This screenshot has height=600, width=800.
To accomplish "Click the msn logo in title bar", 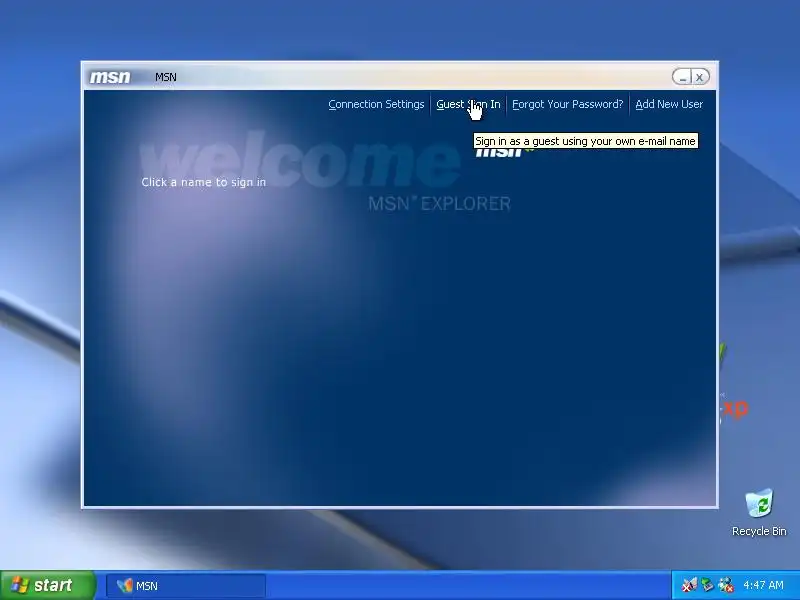I will click(x=110, y=77).
